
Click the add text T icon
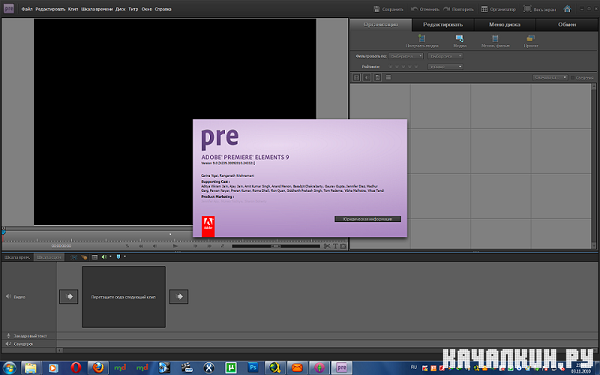(x=335, y=246)
